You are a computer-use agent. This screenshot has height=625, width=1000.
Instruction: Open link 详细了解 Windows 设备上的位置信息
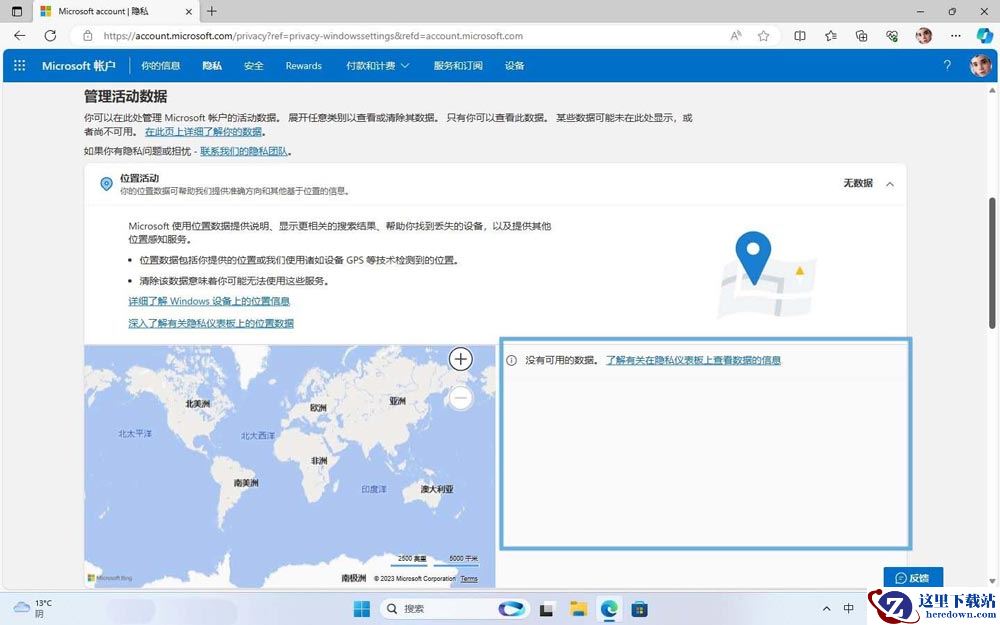[209, 301]
